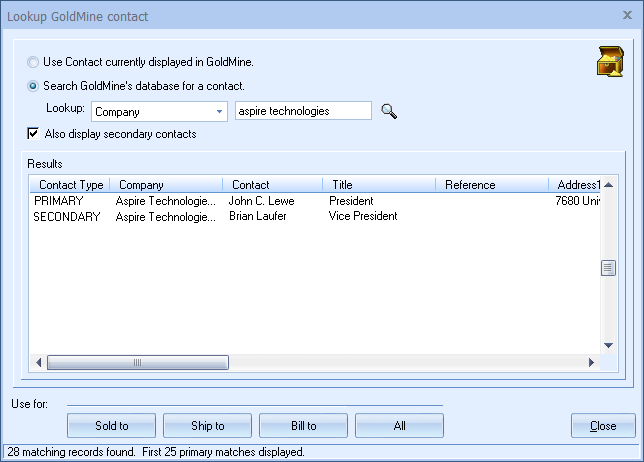The image size is (644, 462).
Task: Uncheck 'Also display secondary contacts'
Action: click(x=34, y=134)
